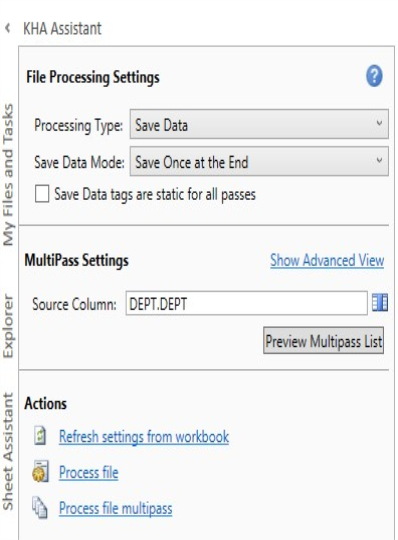Open the Processing Type dropdown
Viewport: 398px width, 540px height.
click(259, 124)
